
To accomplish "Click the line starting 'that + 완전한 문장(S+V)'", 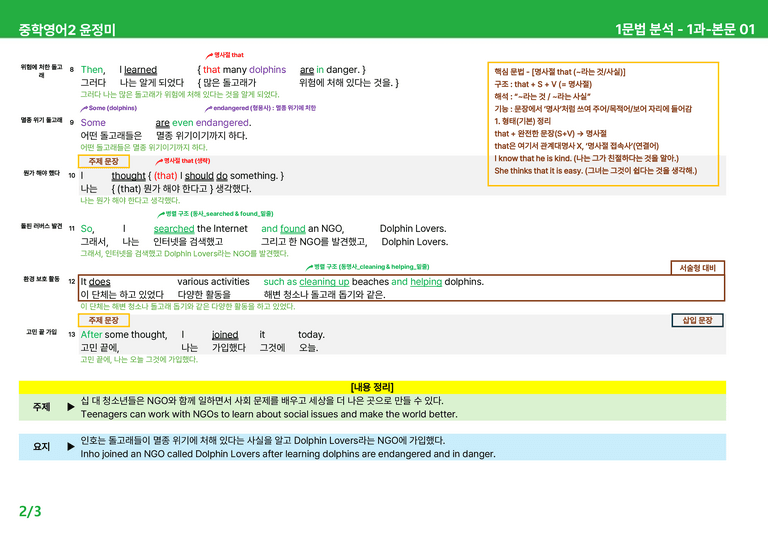I will click(x=551, y=133).
